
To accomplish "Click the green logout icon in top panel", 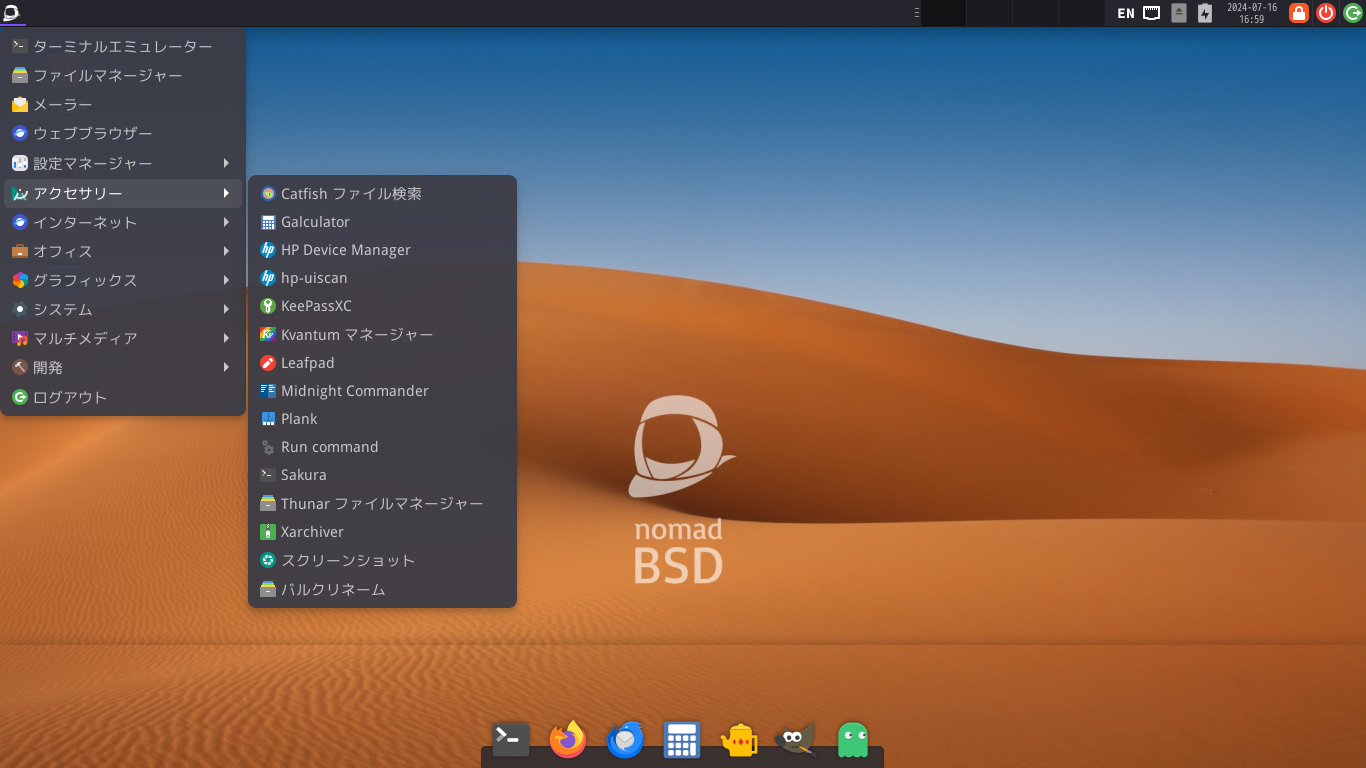I will pyautogui.click(x=1353, y=13).
